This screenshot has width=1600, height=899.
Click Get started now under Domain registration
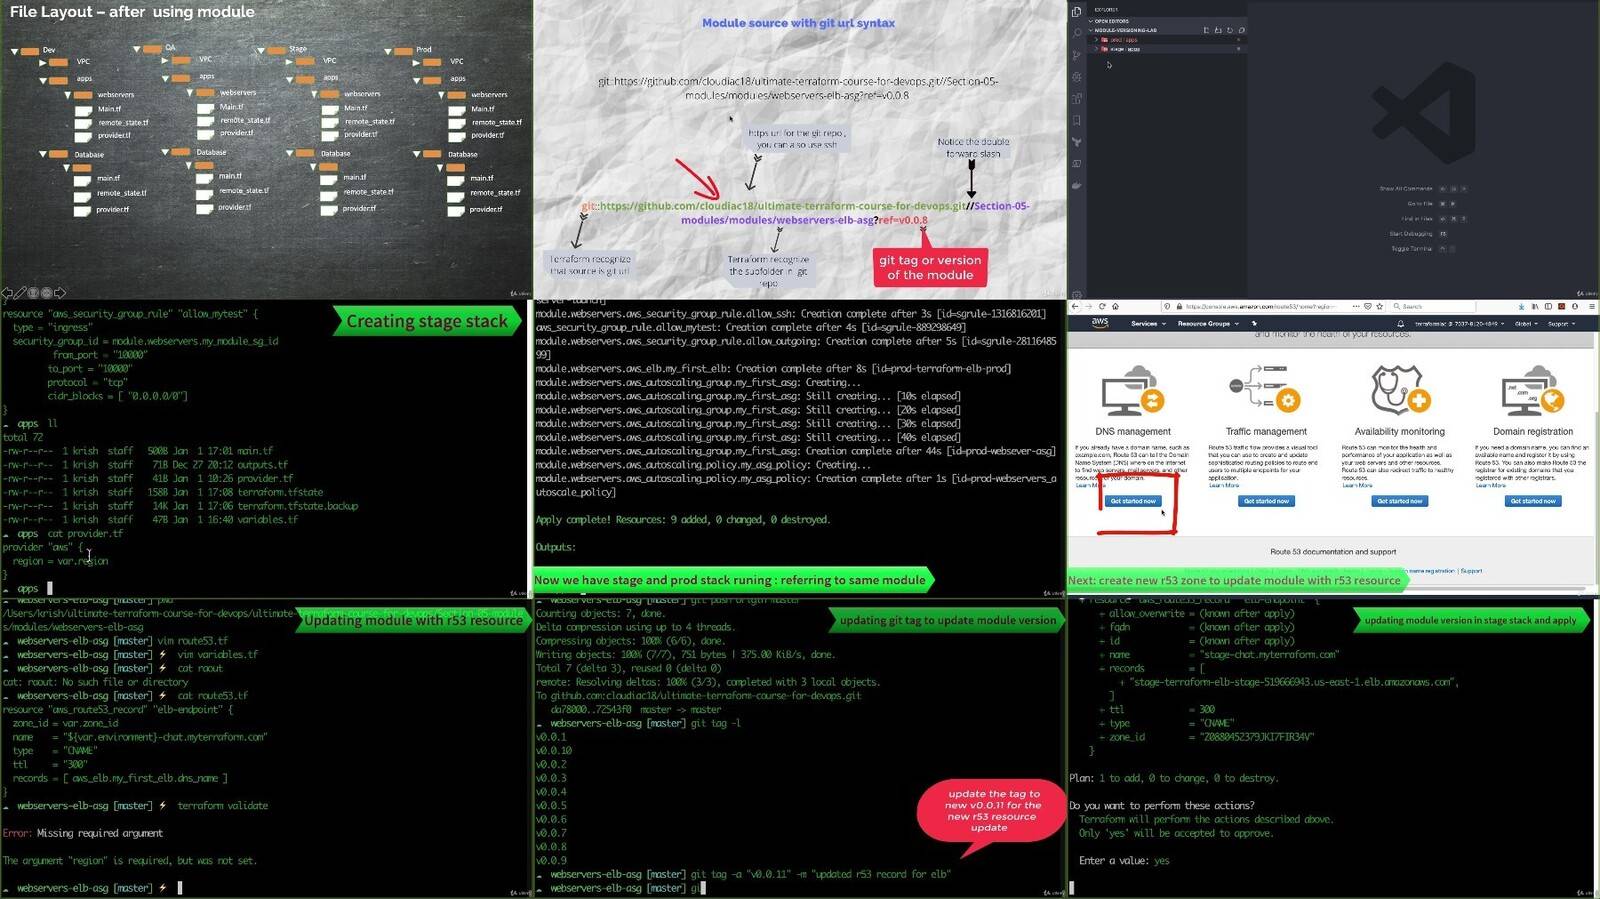[1533, 501]
